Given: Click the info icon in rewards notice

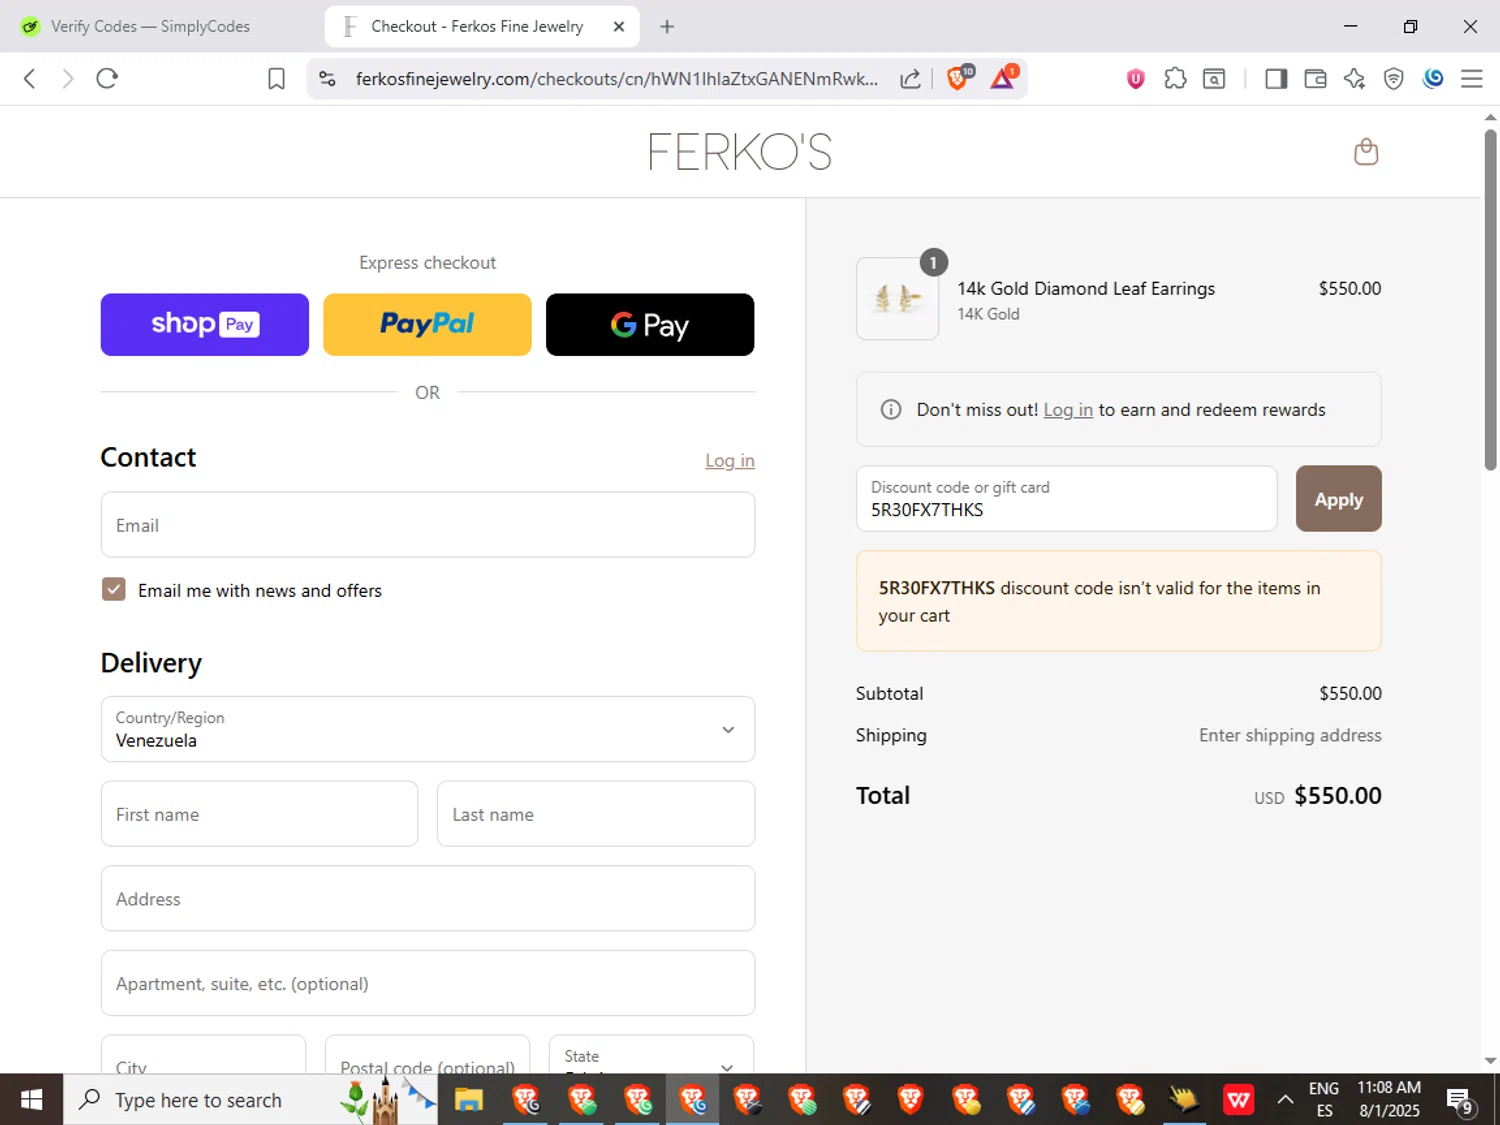Looking at the screenshot, I should 890,410.
